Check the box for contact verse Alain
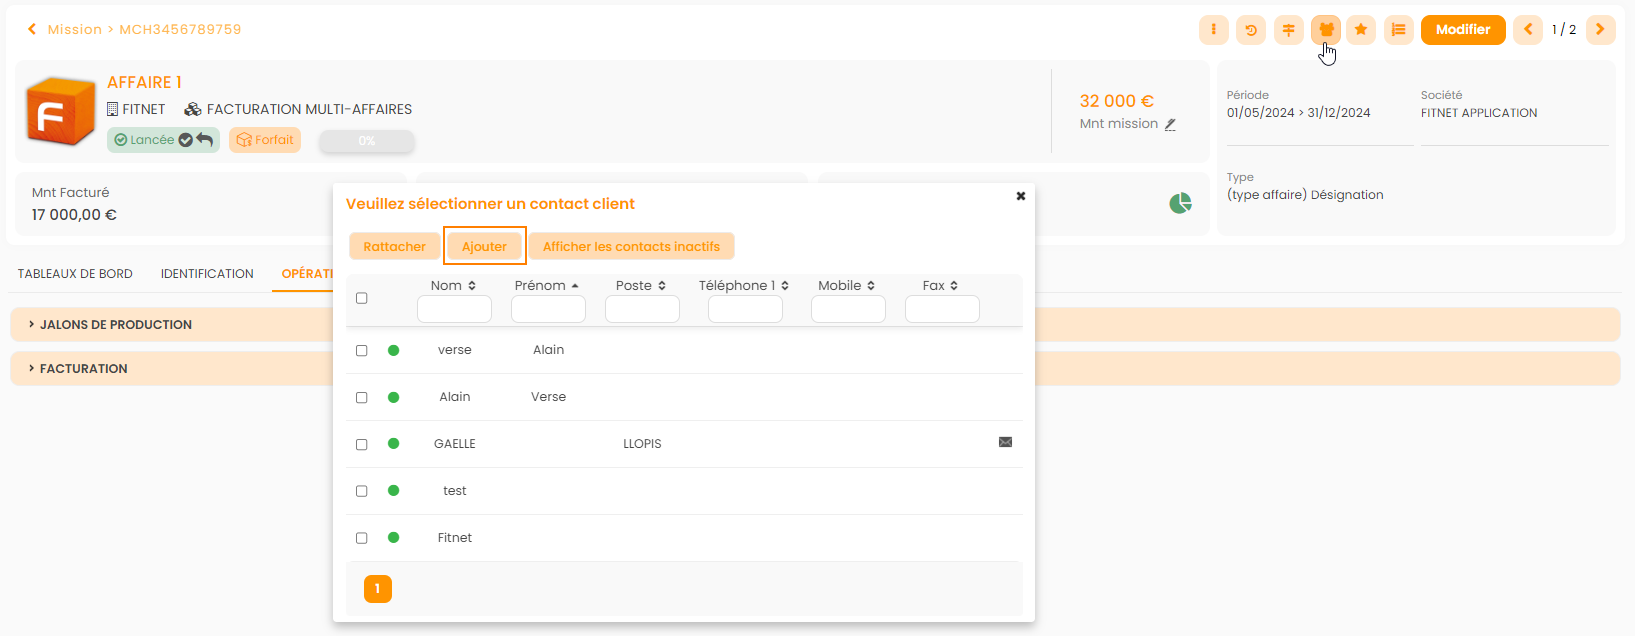 [362, 351]
